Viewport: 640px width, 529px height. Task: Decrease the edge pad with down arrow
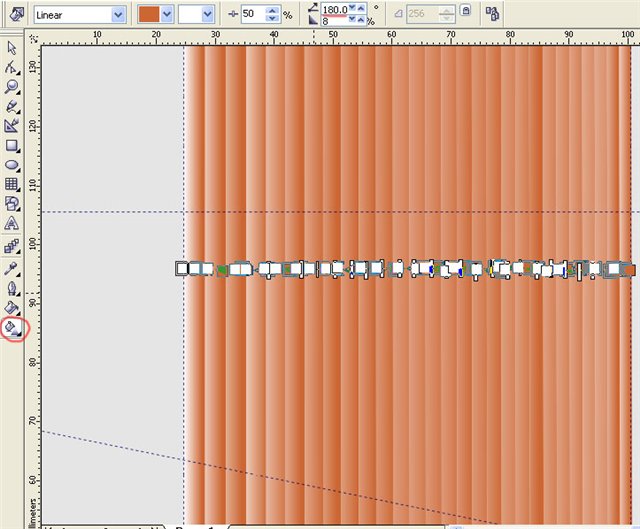tap(352, 20)
